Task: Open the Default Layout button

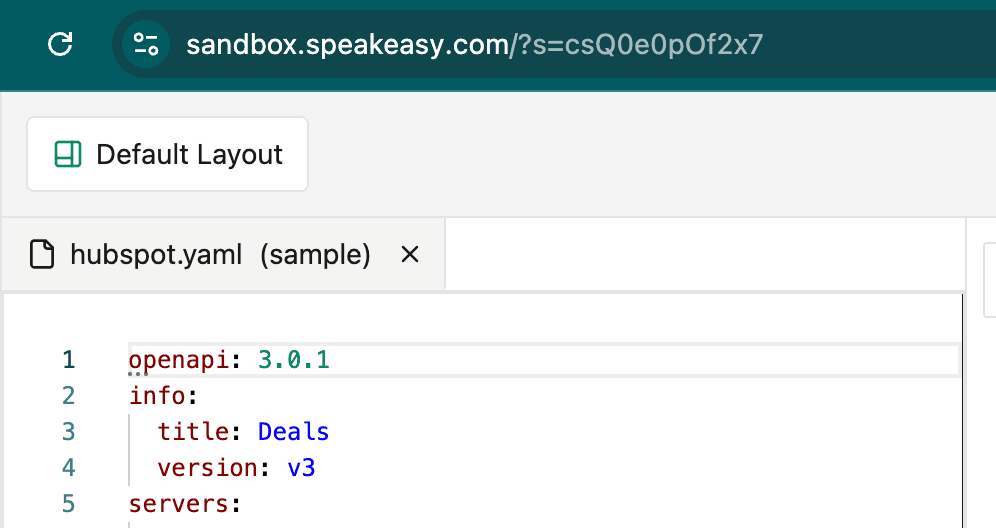Action: pyautogui.click(x=167, y=154)
